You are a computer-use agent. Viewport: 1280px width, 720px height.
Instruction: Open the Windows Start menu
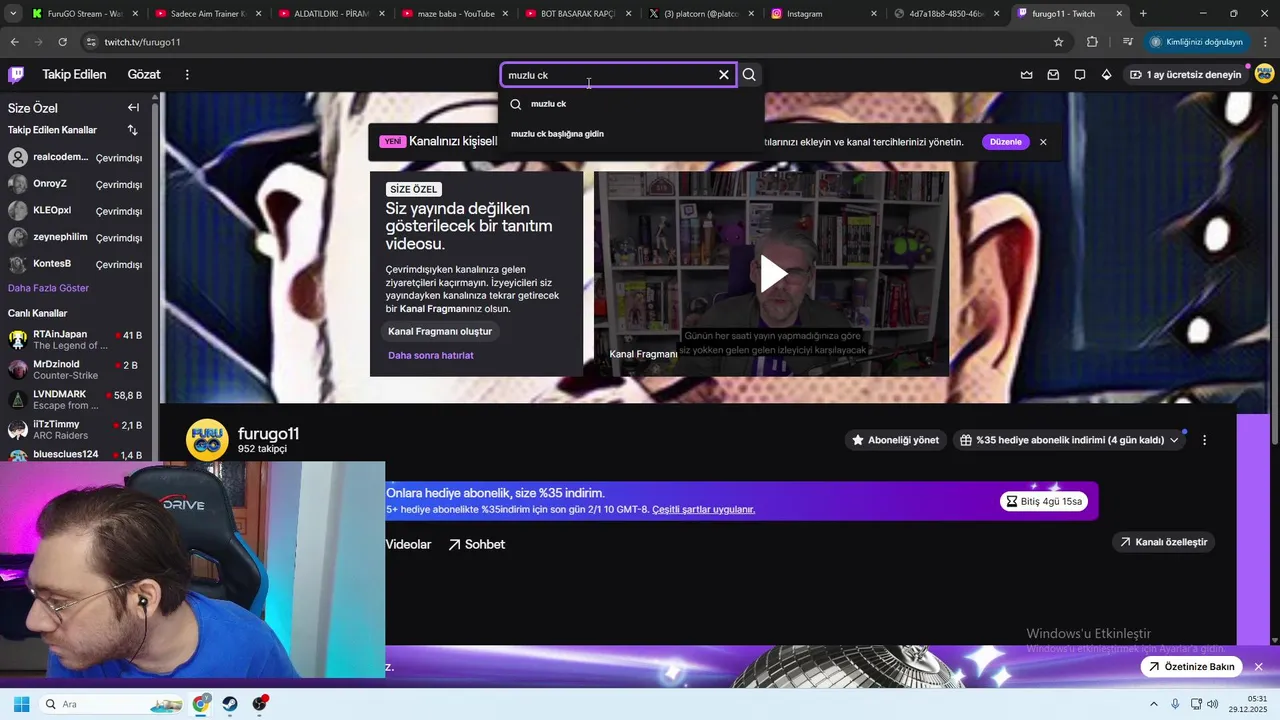[x=21, y=704]
